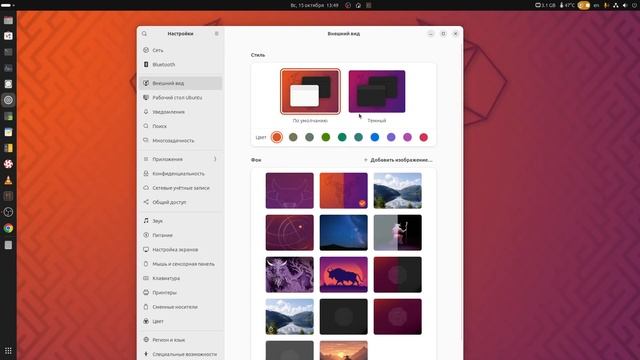Open Специальные возможности settings

tap(180, 354)
